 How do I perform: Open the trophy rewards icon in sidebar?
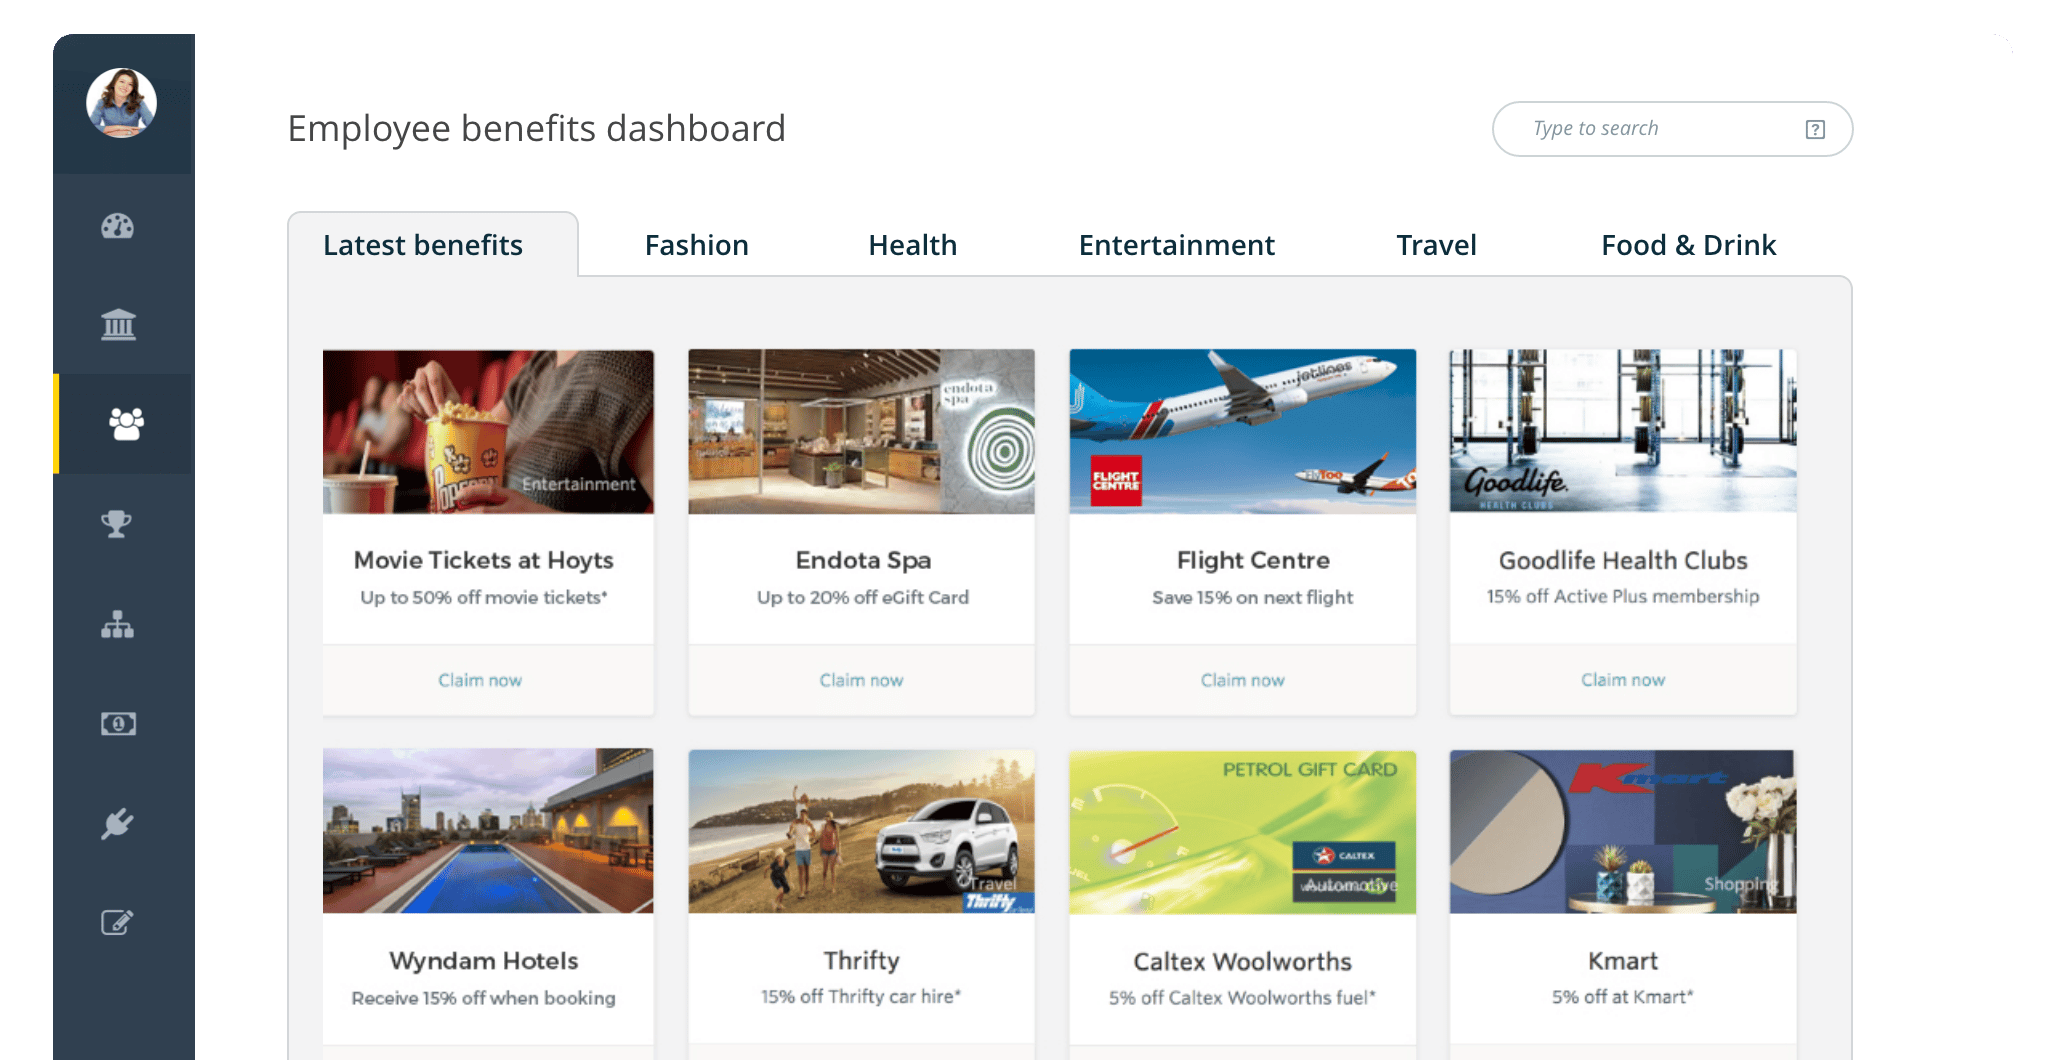pos(117,523)
